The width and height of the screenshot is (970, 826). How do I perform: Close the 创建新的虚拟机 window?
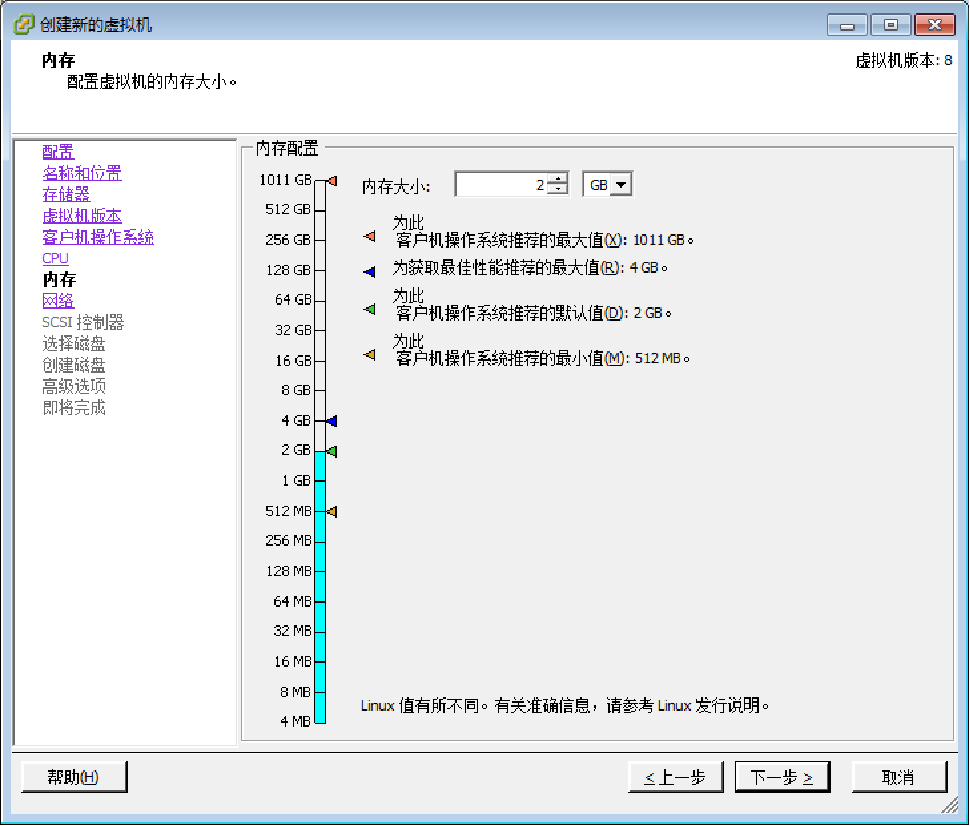click(935, 25)
